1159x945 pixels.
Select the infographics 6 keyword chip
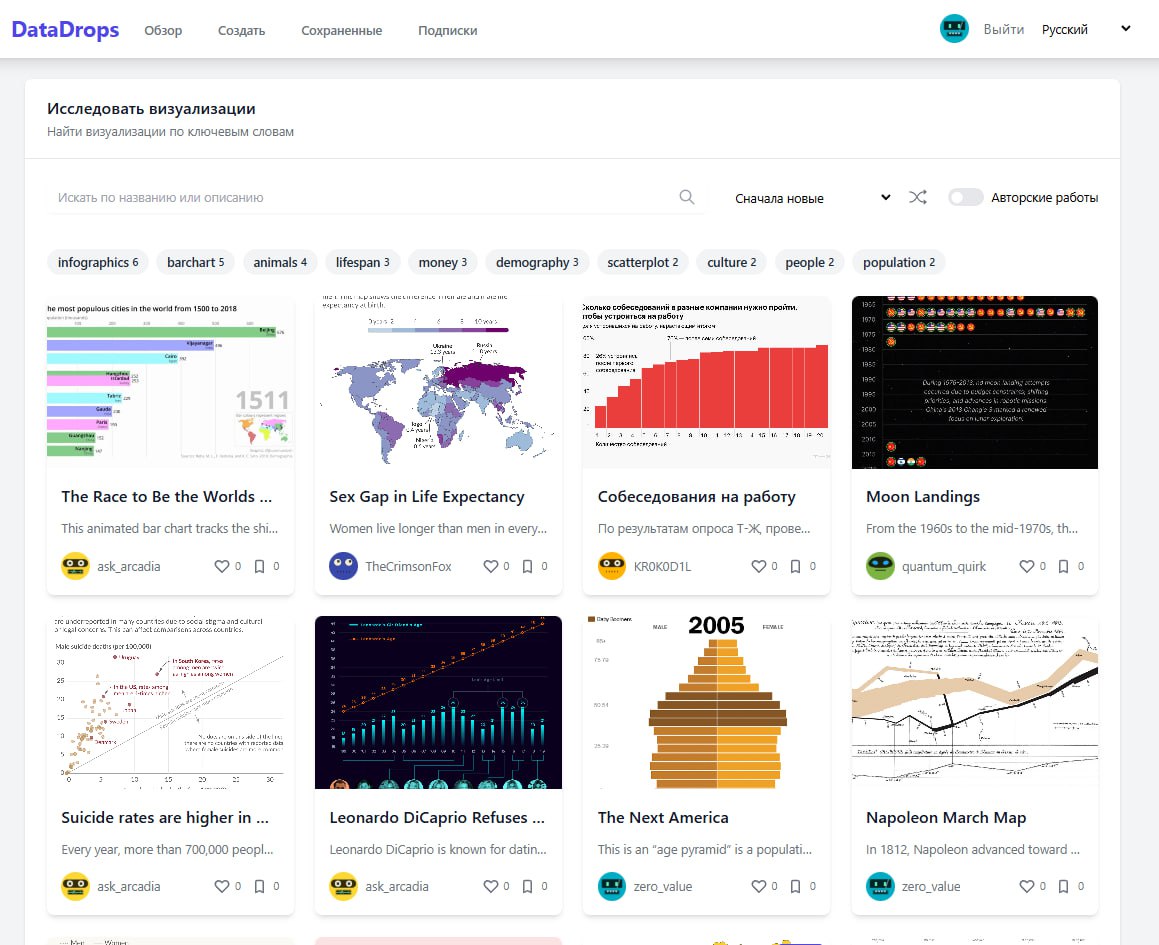[97, 262]
